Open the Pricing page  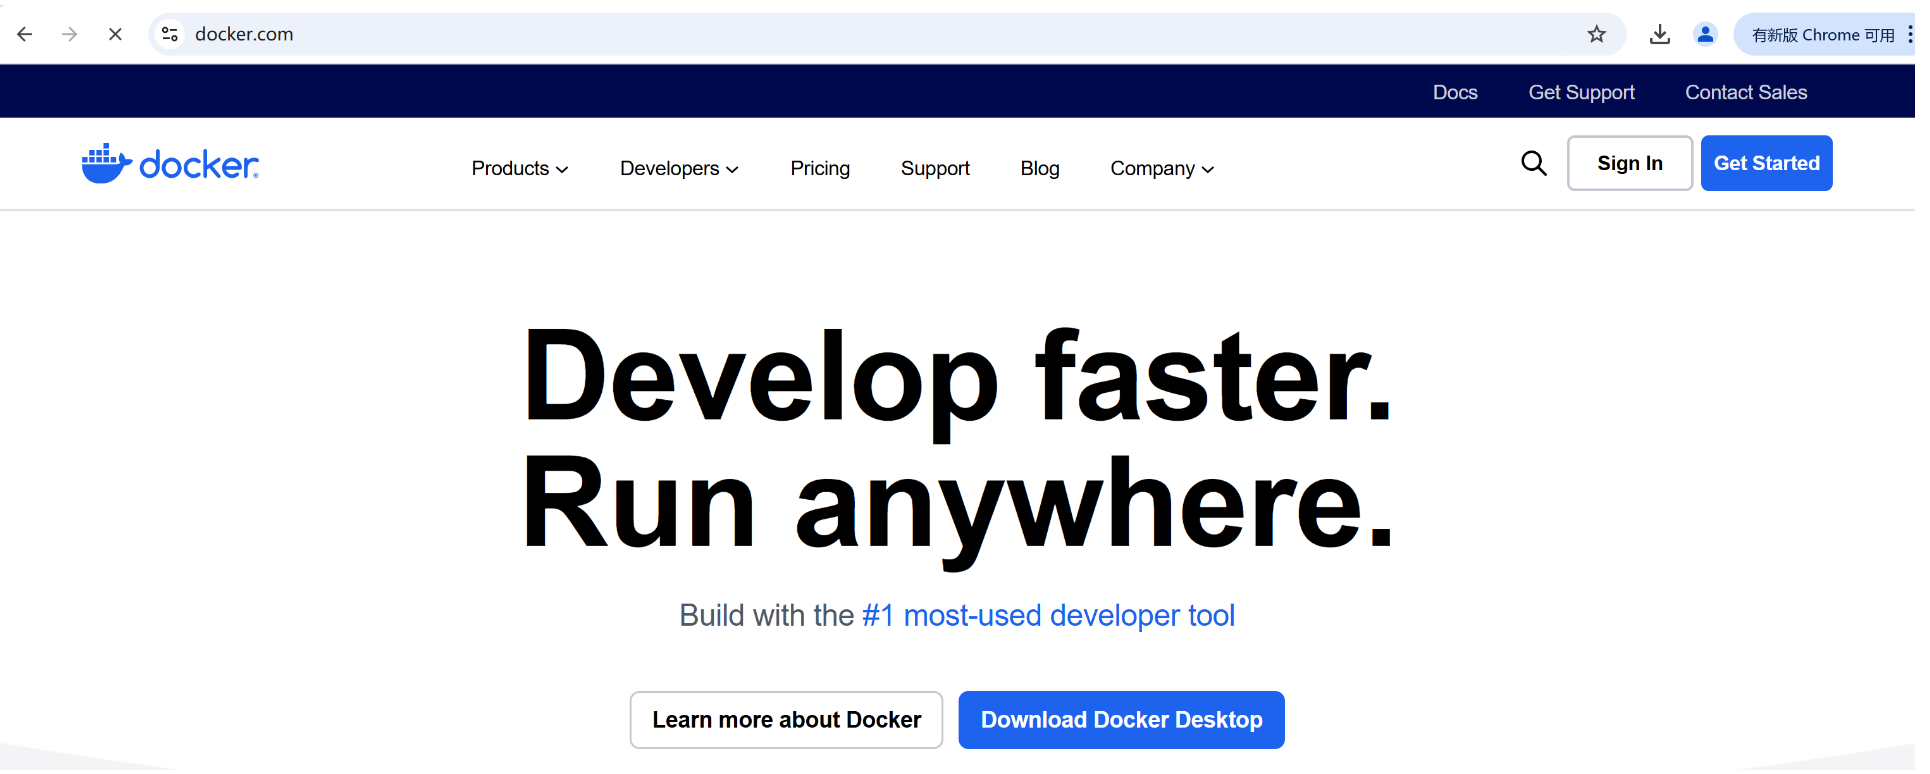(x=820, y=168)
